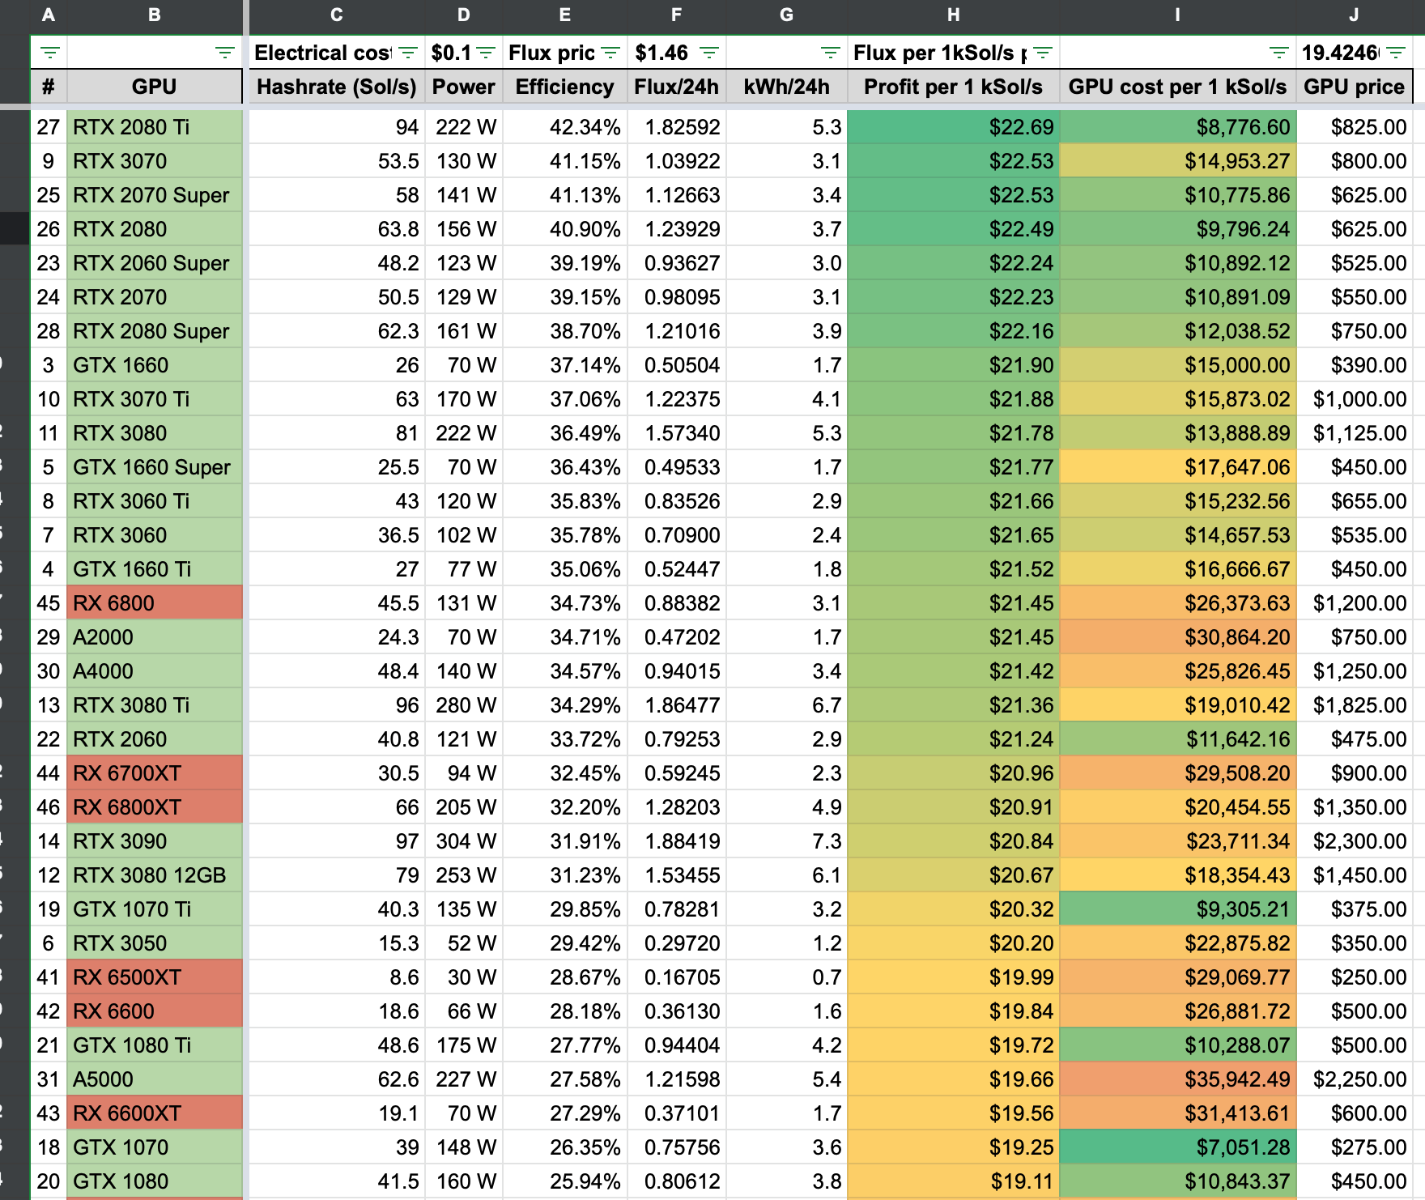
Task: Click the $22.69 profit cell
Action: click(x=954, y=127)
